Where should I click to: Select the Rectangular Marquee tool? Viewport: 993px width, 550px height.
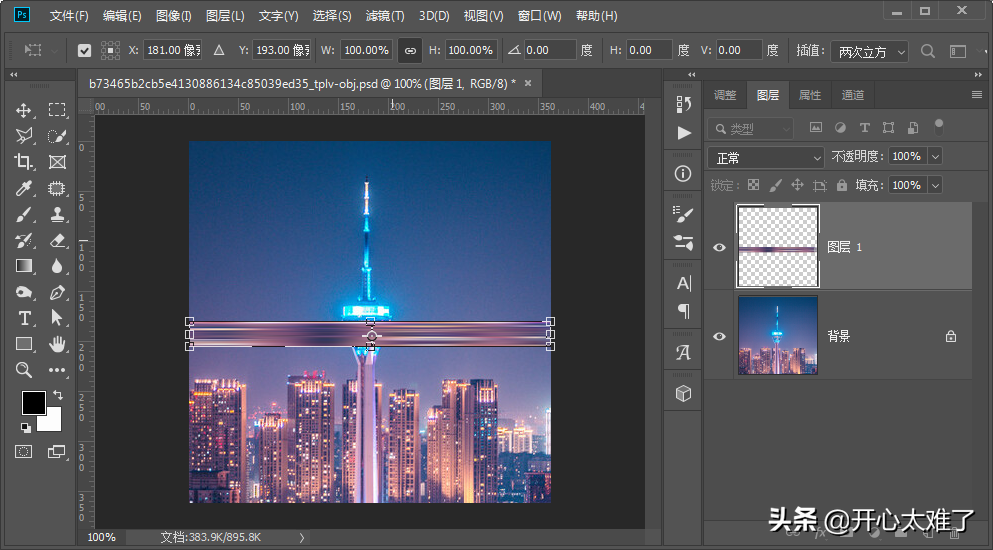coord(57,110)
